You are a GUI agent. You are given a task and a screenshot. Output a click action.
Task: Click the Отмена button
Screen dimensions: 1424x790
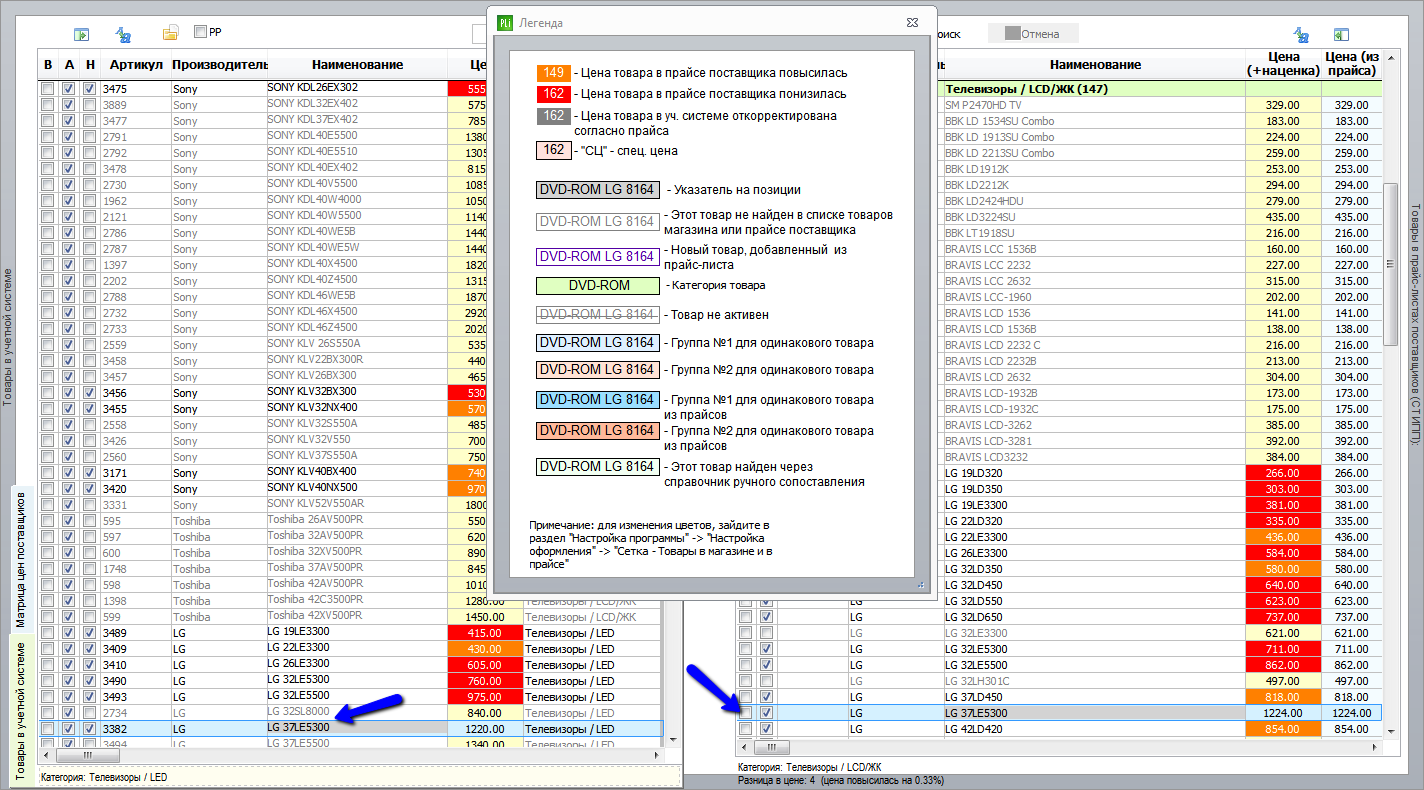coord(1031,34)
